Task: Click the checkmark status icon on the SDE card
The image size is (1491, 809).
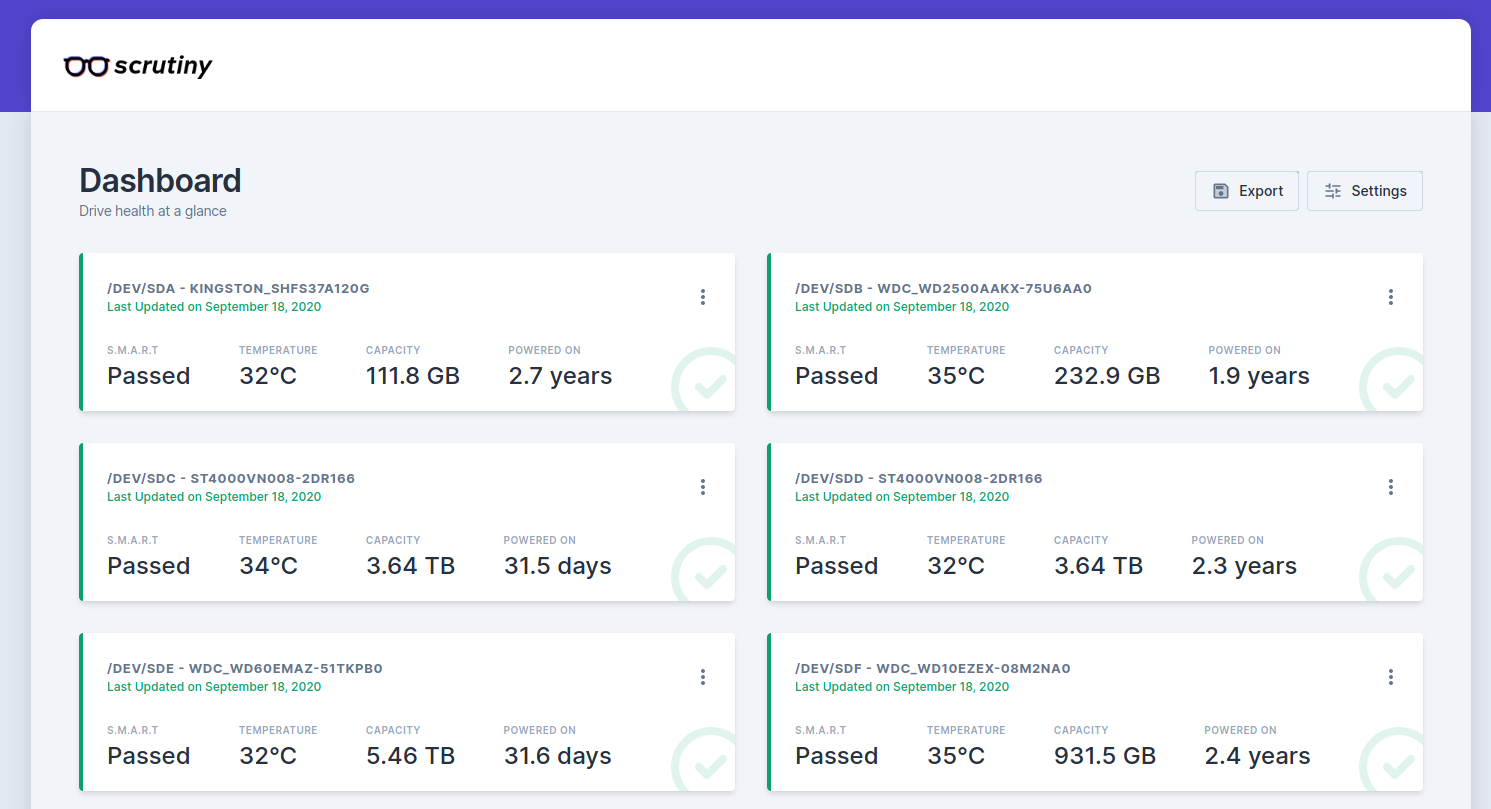Action: 704,760
